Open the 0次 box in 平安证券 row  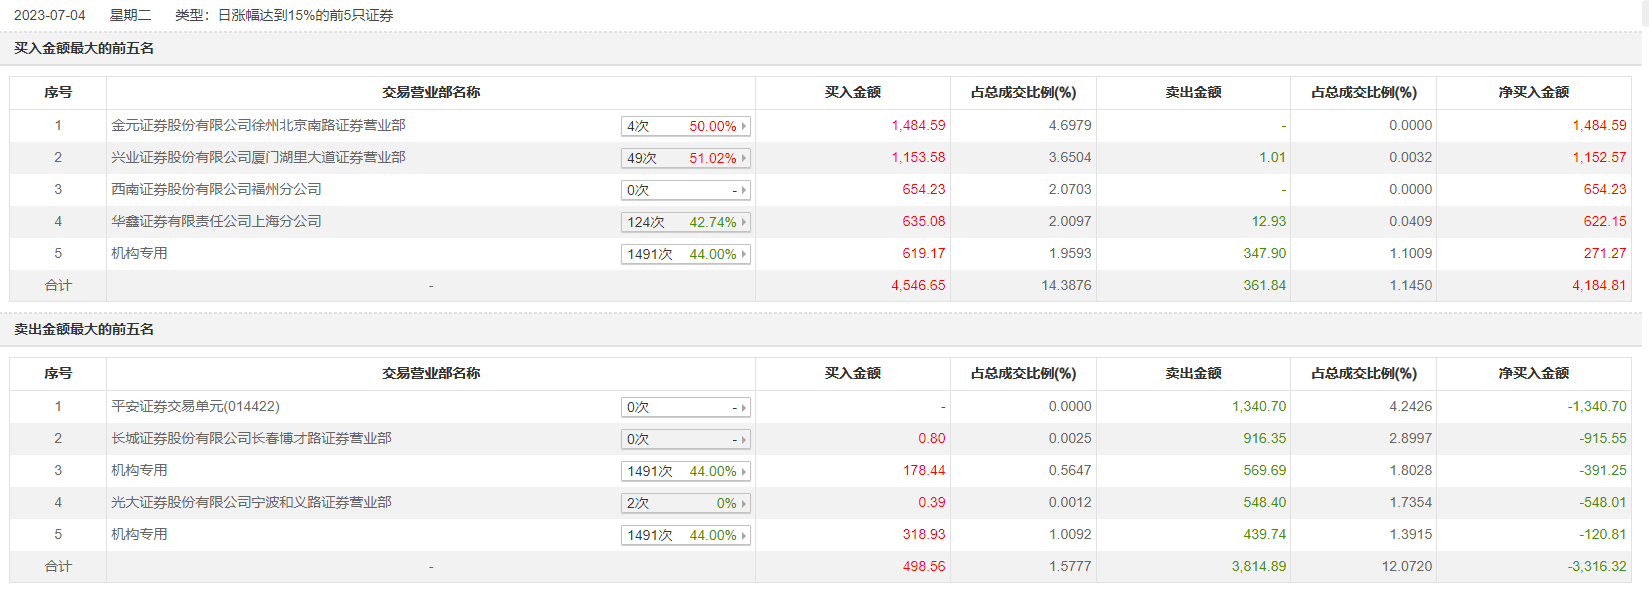point(685,407)
